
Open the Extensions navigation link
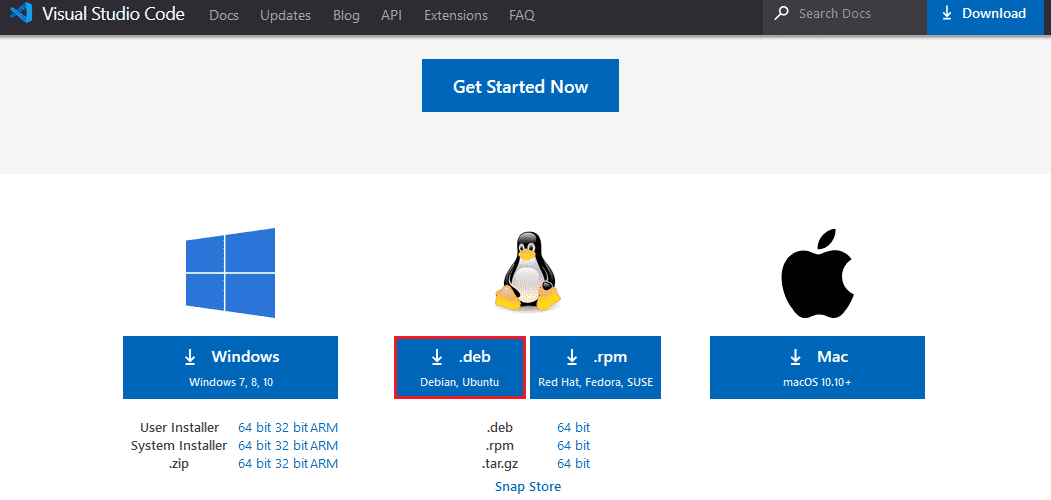pos(455,15)
